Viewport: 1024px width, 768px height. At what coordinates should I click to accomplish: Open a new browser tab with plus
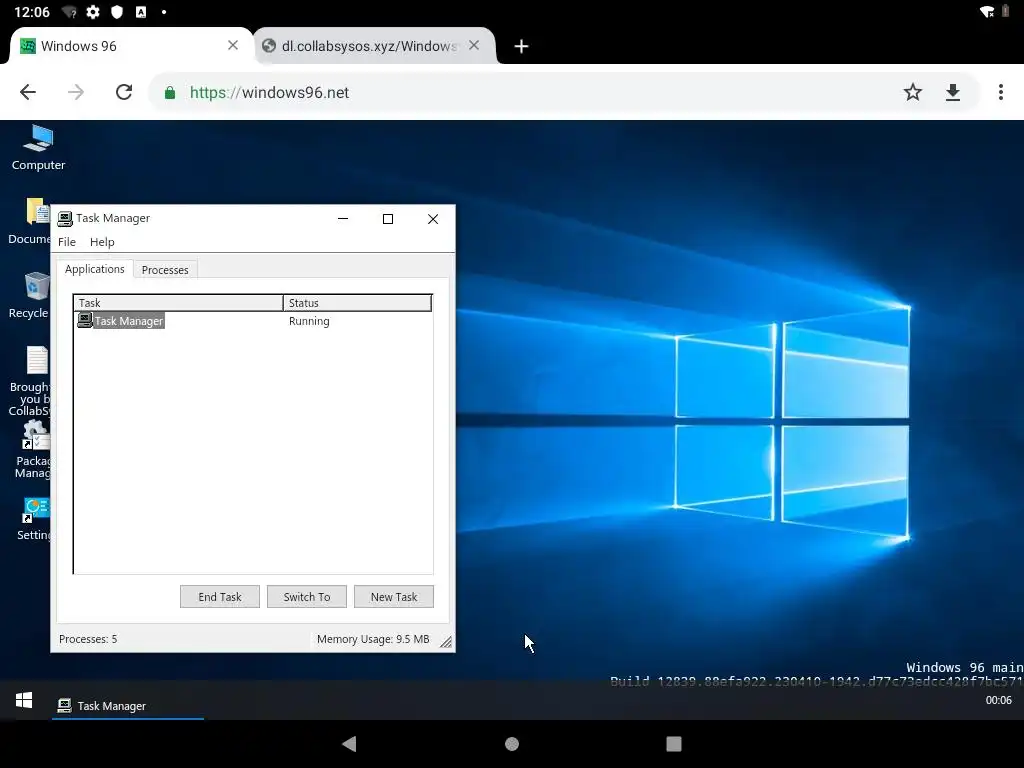(521, 46)
